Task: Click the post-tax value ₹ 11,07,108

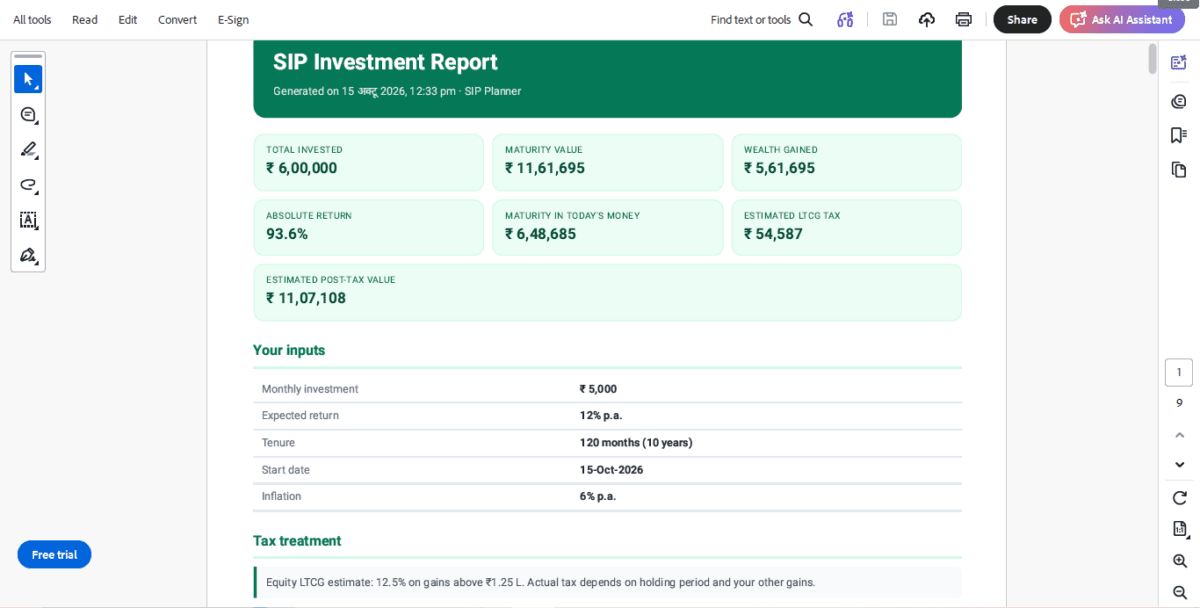Action: click(306, 298)
